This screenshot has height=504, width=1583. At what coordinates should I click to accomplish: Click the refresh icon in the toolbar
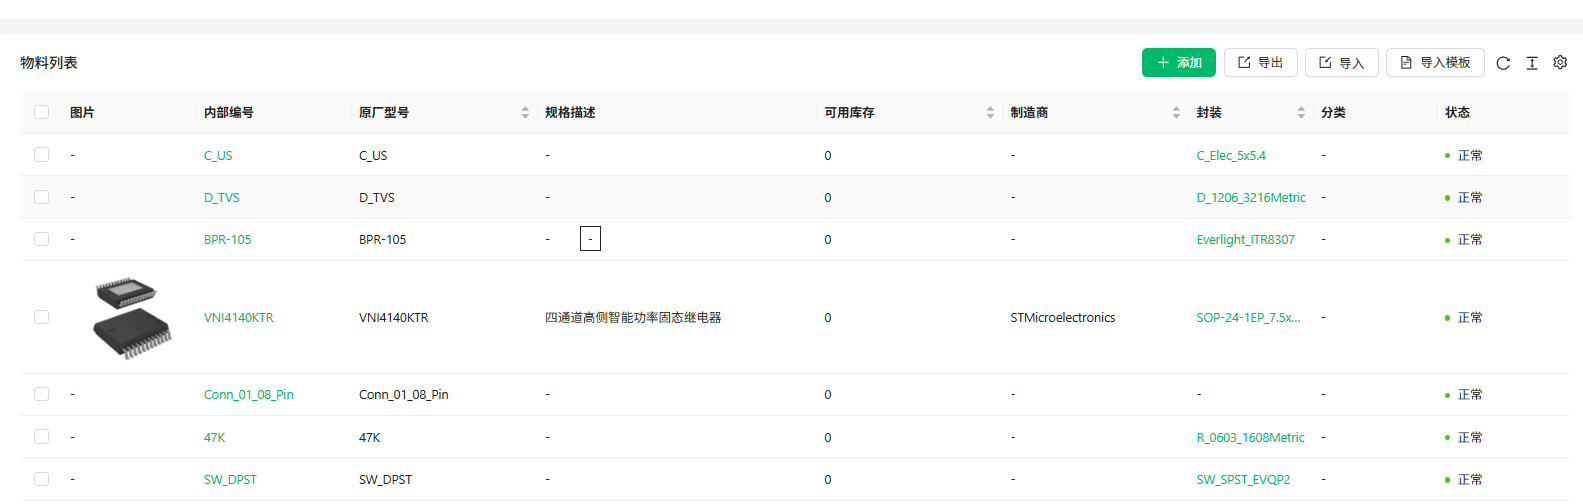pyautogui.click(x=1503, y=63)
